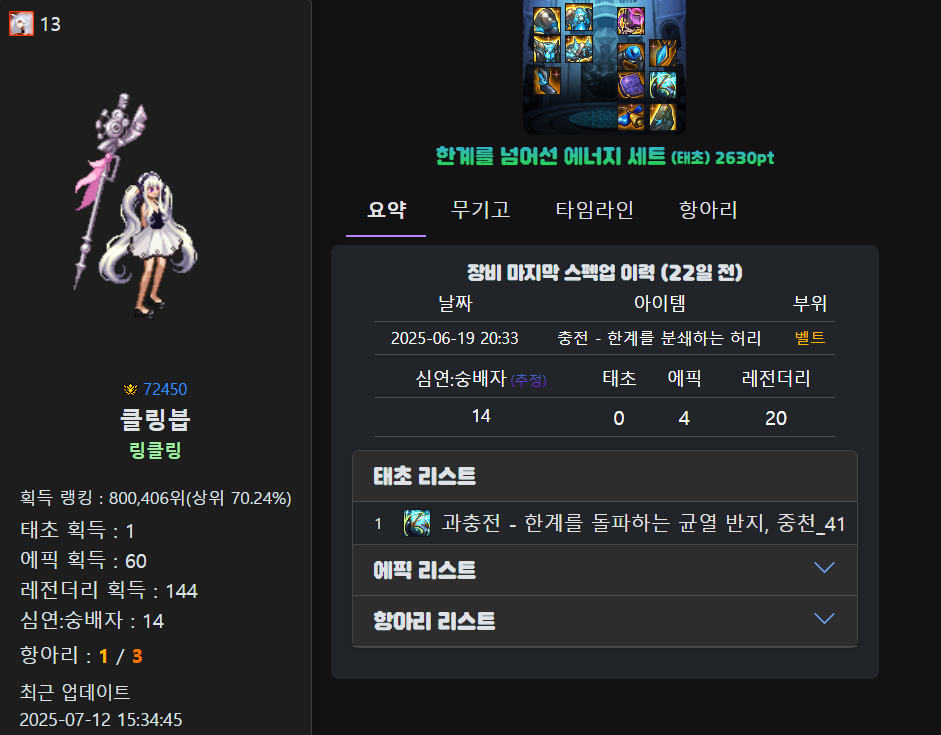The image size is (941, 735).
Task: Open the 타임라인 tab
Action: coord(594,209)
